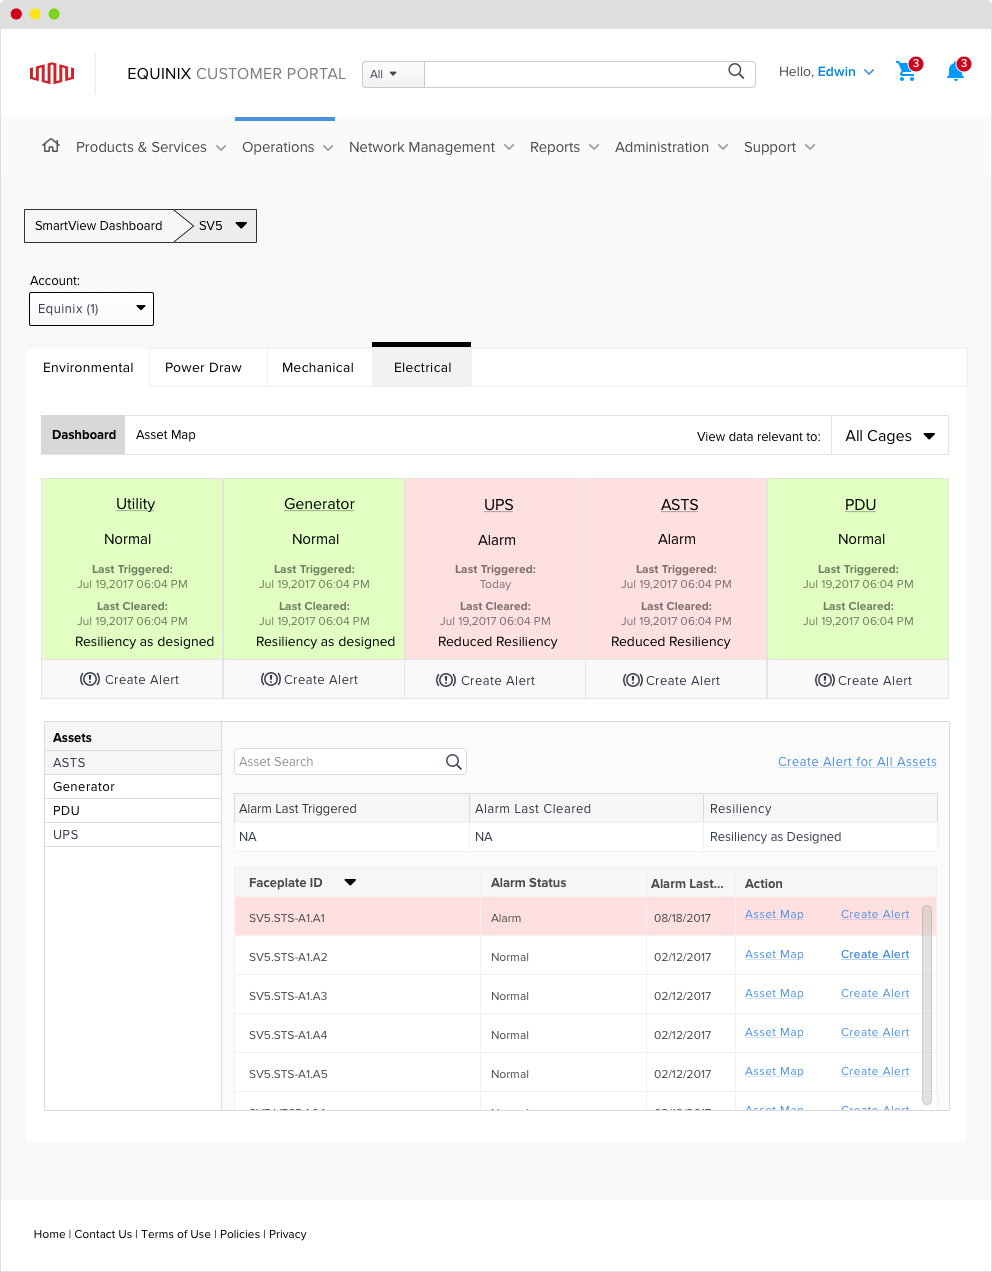Viewport: 992px width, 1272px height.
Task: Click Create Alert for All Assets link
Action: (x=857, y=762)
